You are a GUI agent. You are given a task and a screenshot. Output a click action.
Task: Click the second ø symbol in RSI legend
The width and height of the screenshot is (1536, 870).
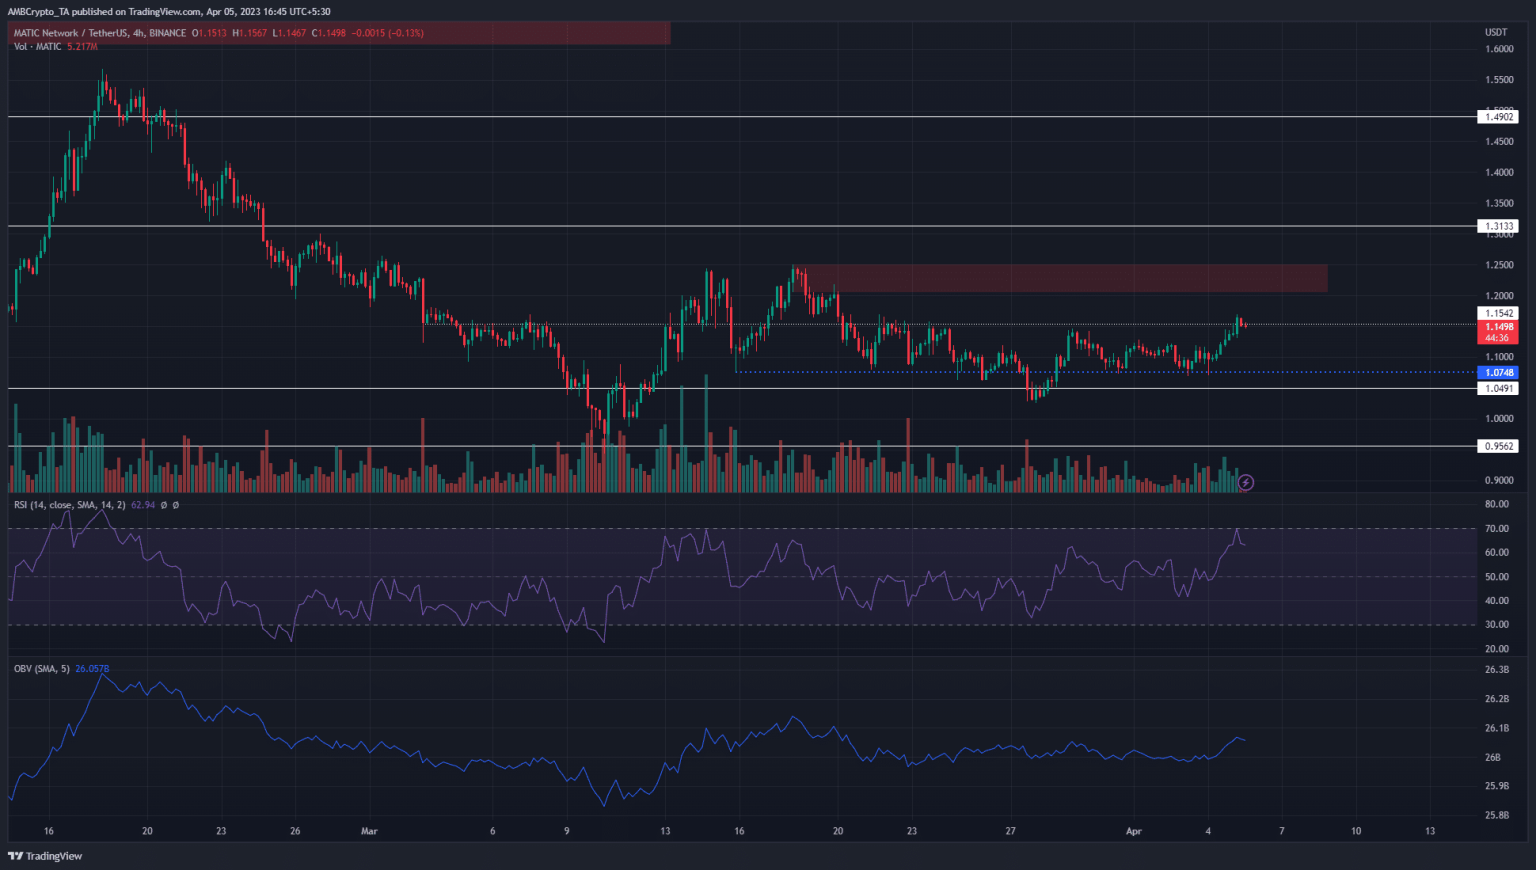tap(176, 505)
